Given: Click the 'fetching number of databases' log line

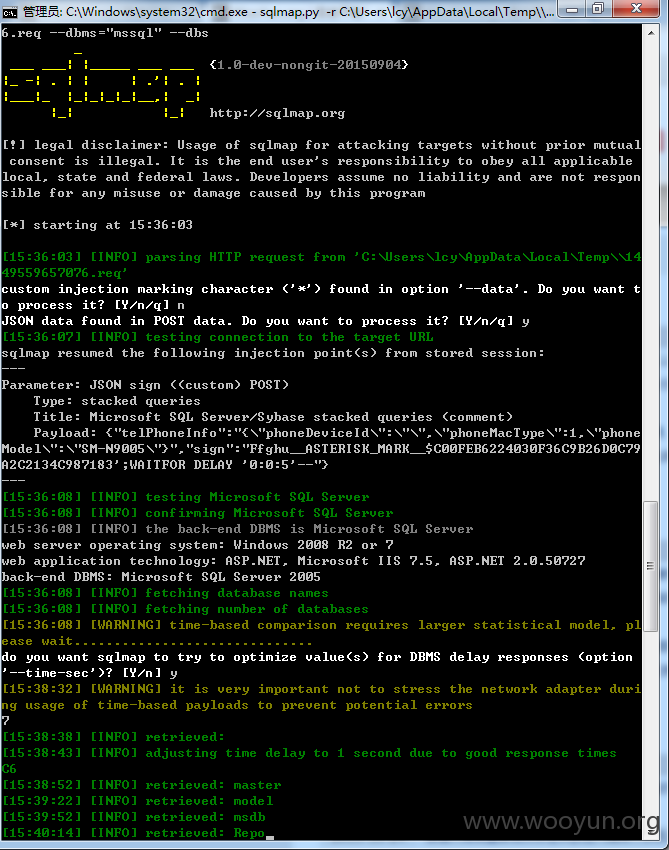Looking at the screenshot, I should pos(185,609).
